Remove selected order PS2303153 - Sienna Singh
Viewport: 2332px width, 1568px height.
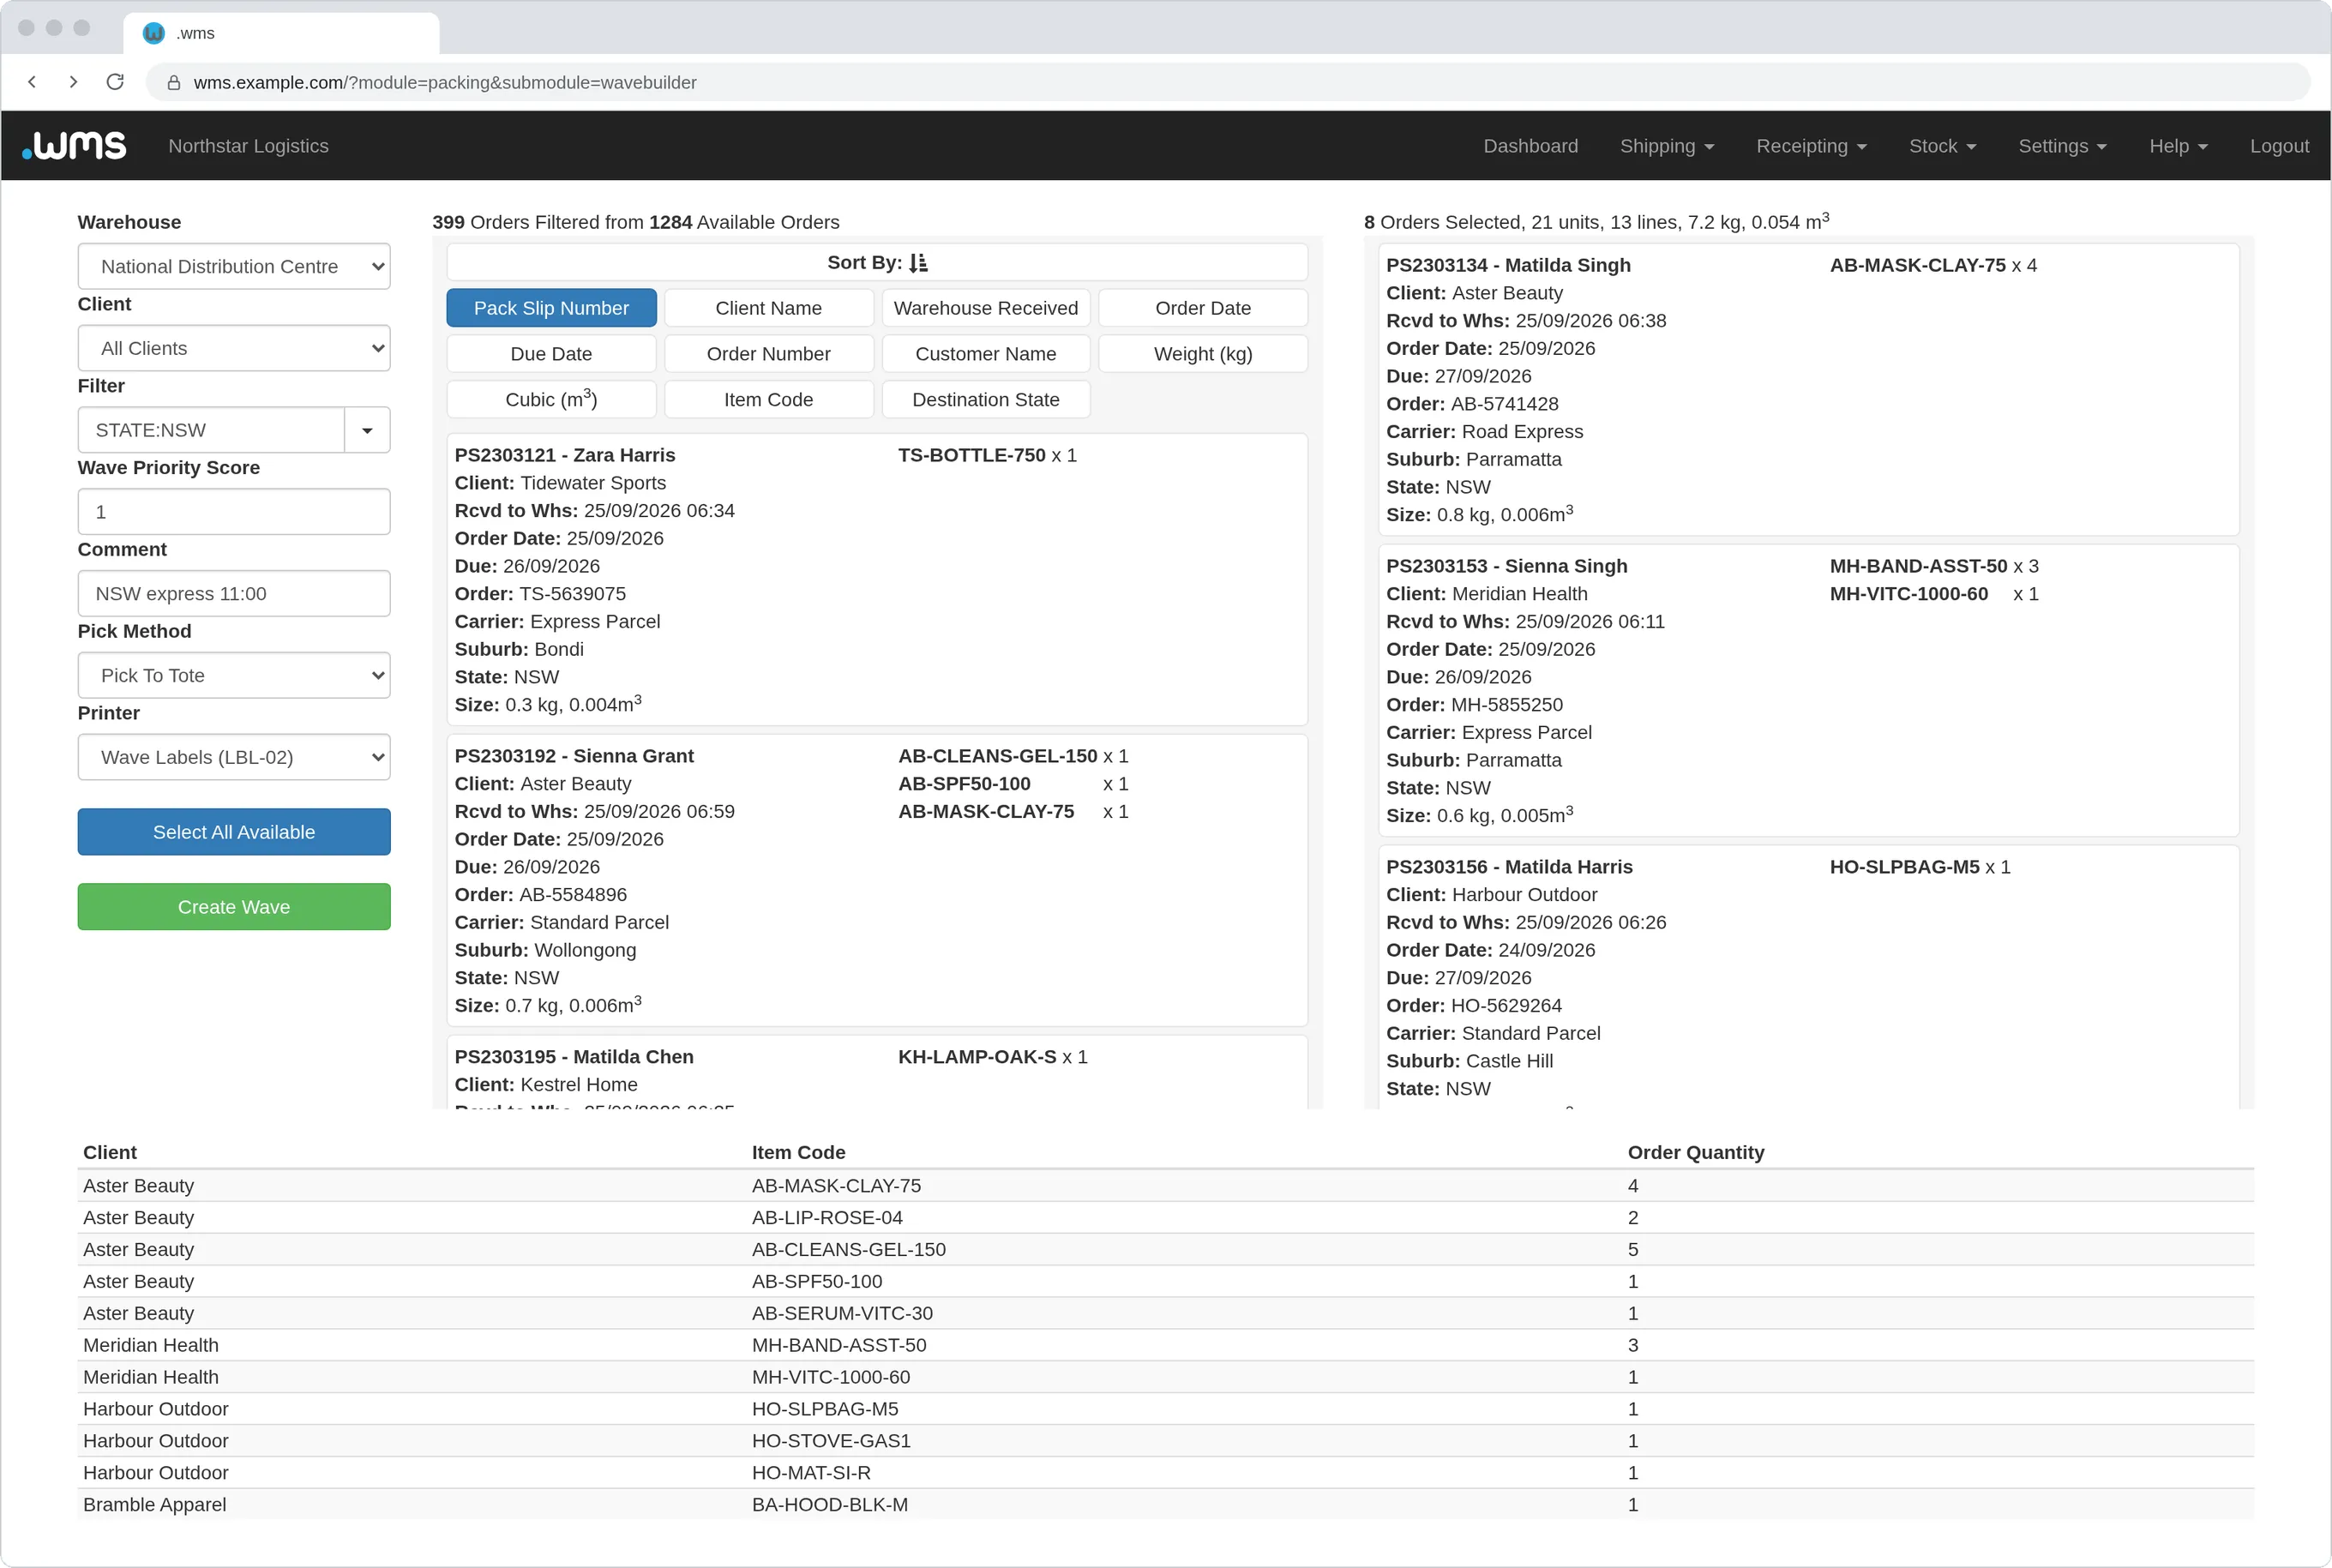point(1808,691)
